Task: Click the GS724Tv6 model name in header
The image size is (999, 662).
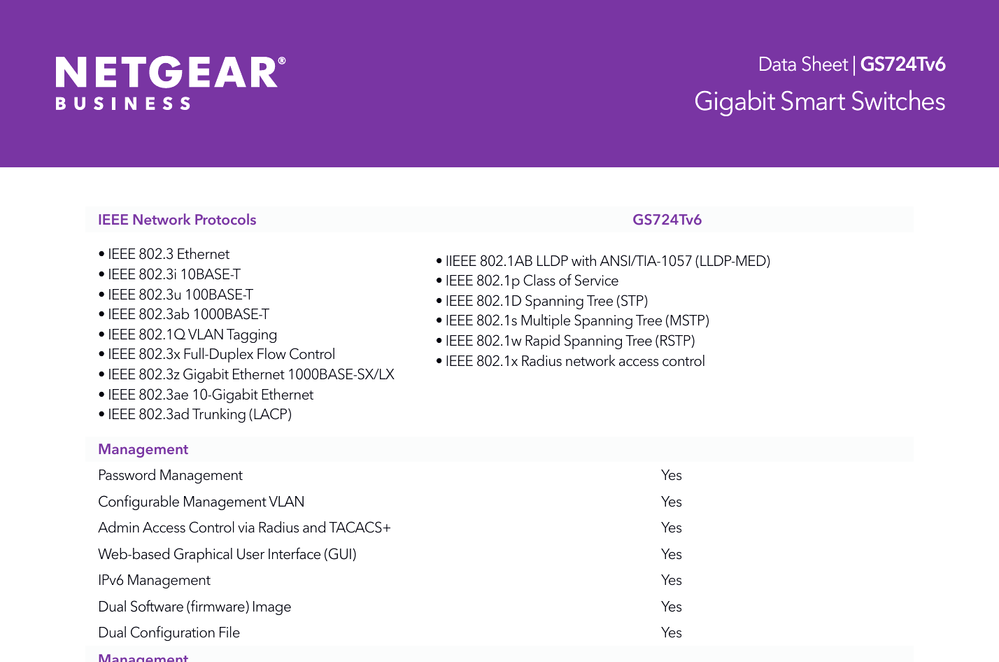Action: [903, 65]
